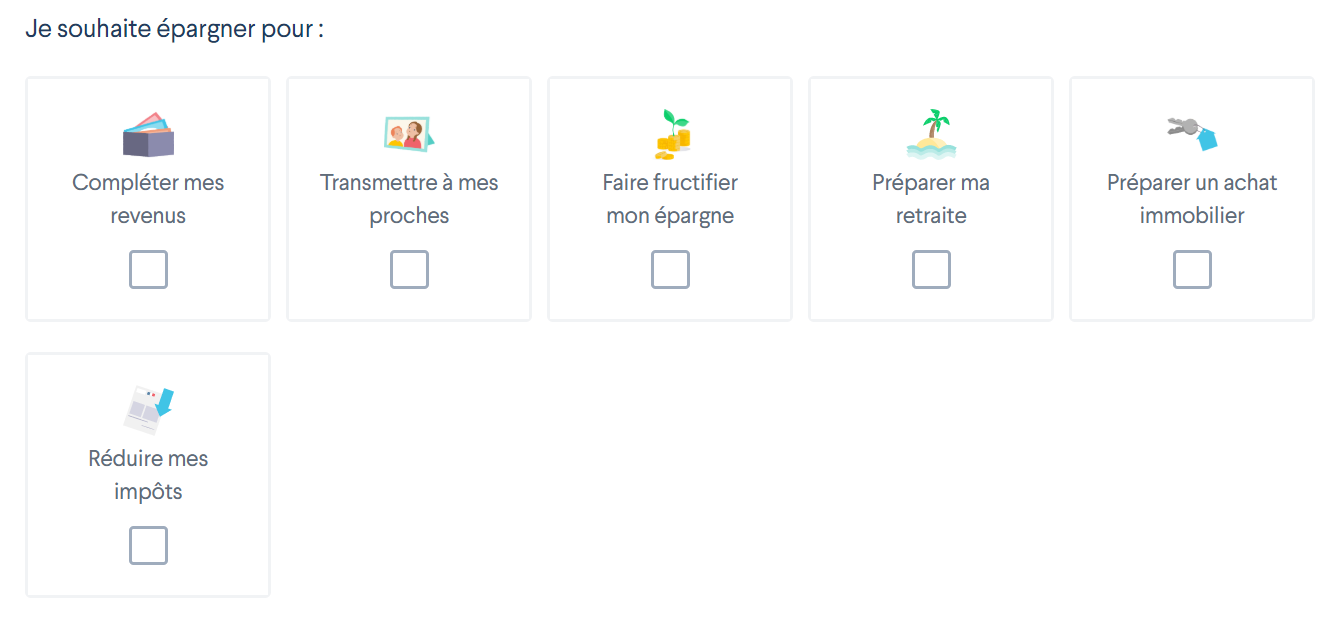Tick the Transmettre à mes proches checkbox

pyautogui.click(x=409, y=270)
